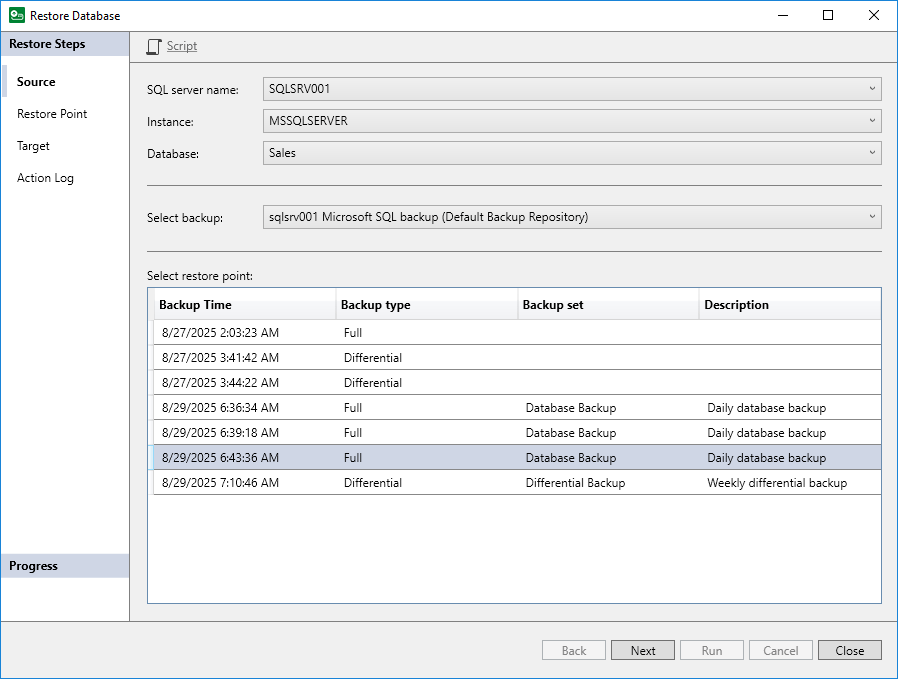This screenshot has width=898, height=679.
Task: Open the Database dropdown showing Sales
Action: (873, 152)
